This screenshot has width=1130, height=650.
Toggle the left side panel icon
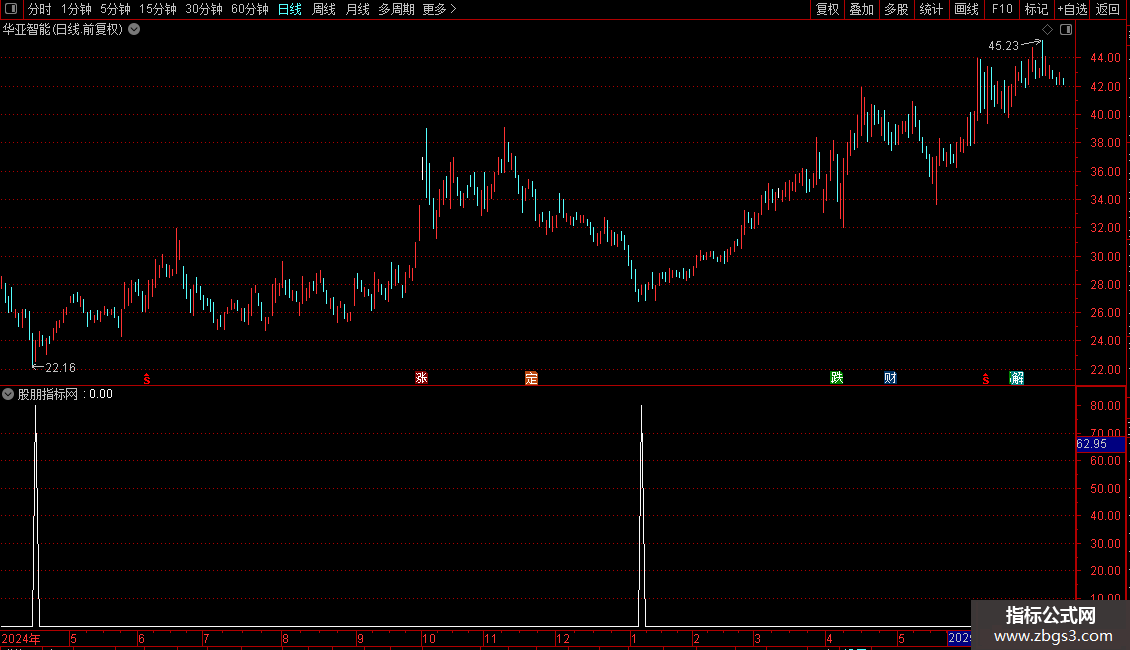(11, 9)
